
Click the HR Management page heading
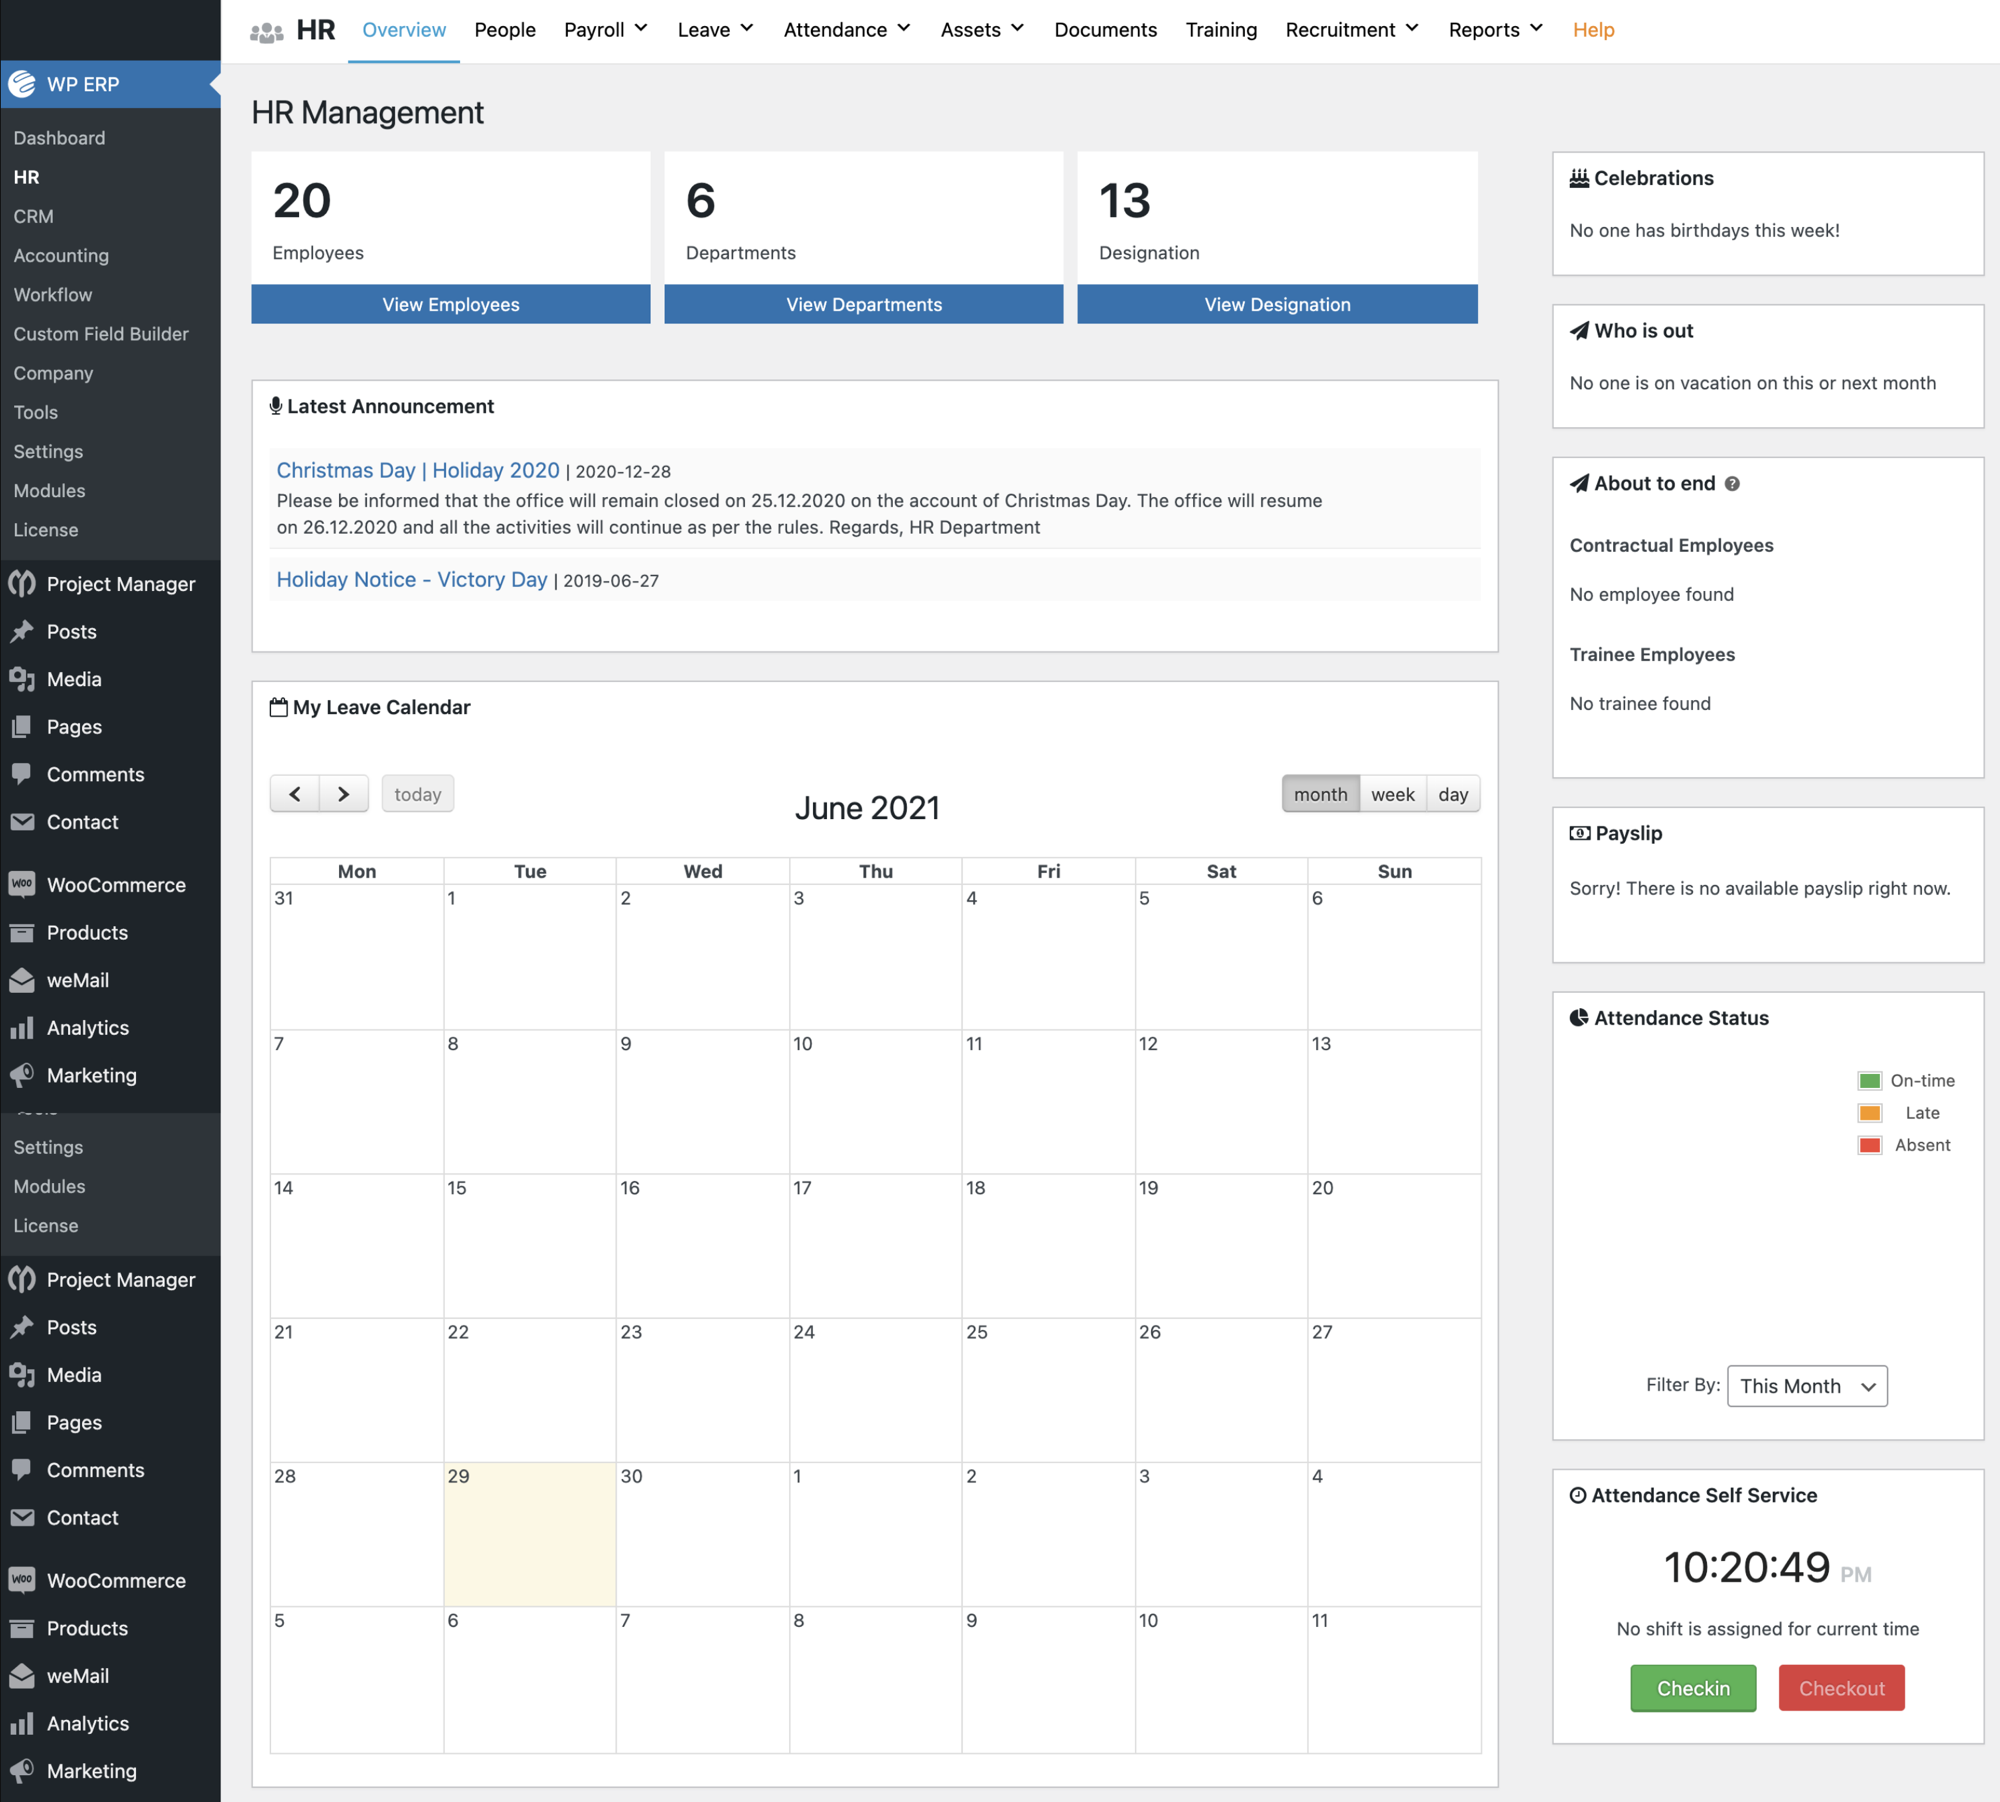click(367, 112)
